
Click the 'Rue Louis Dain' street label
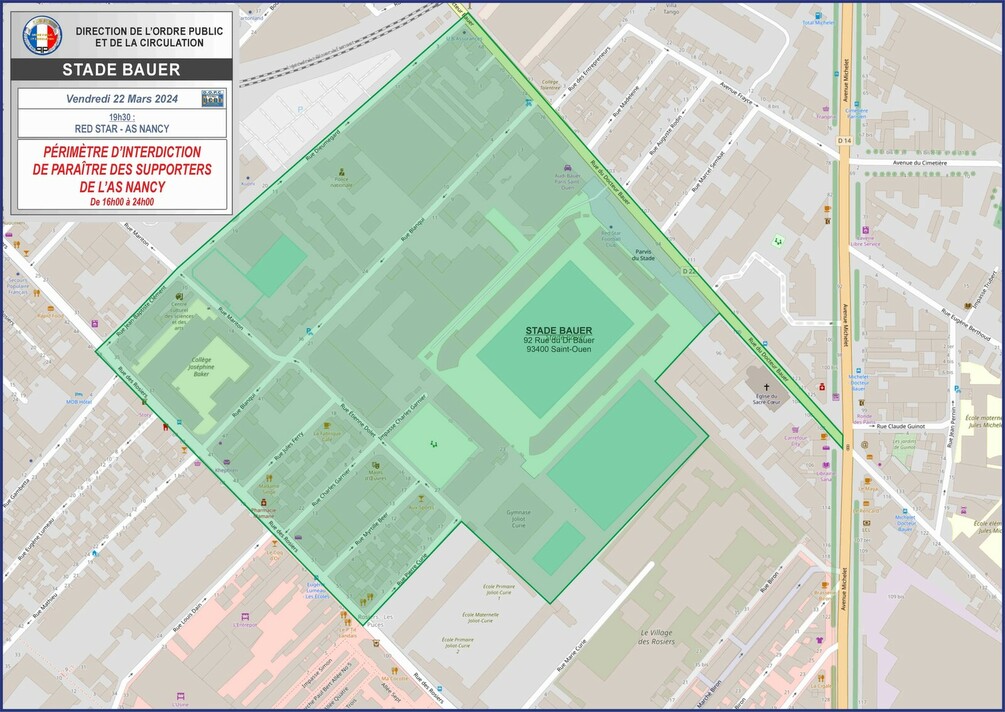(x=187, y=617)
